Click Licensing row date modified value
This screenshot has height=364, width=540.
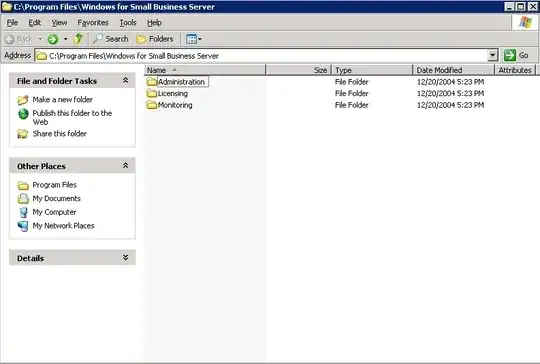pyautogui.click(x=450, y=94)
